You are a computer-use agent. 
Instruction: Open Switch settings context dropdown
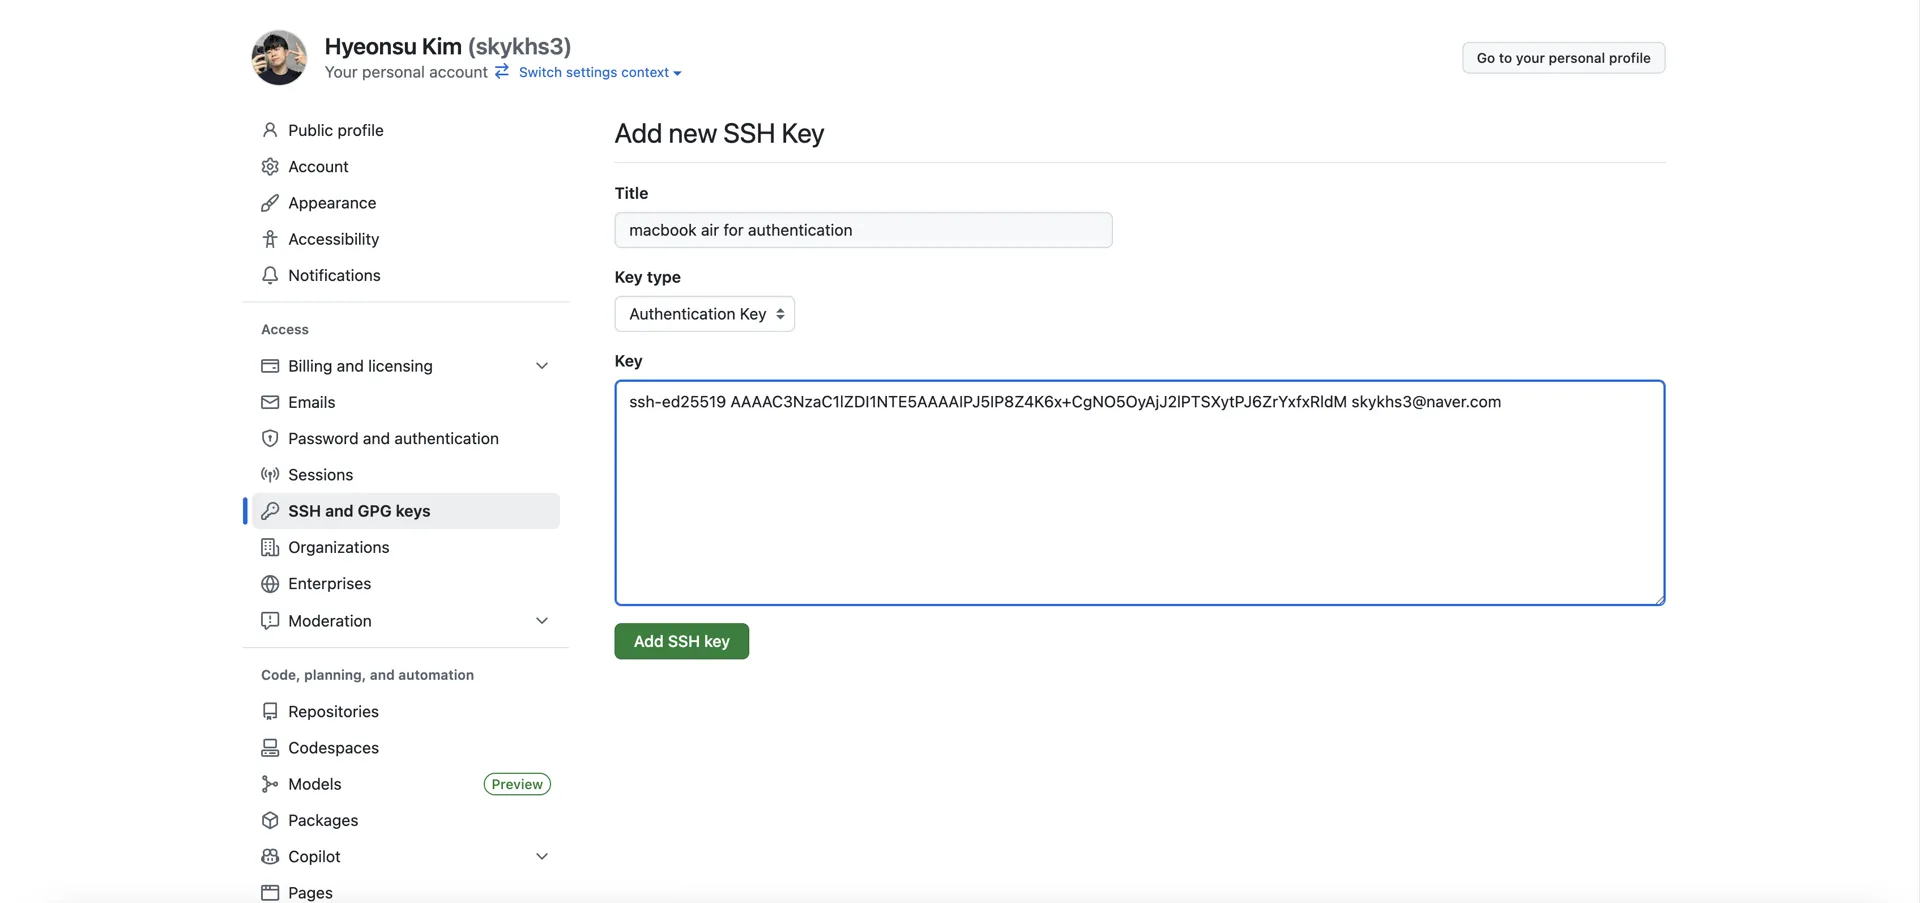(600, 72)
